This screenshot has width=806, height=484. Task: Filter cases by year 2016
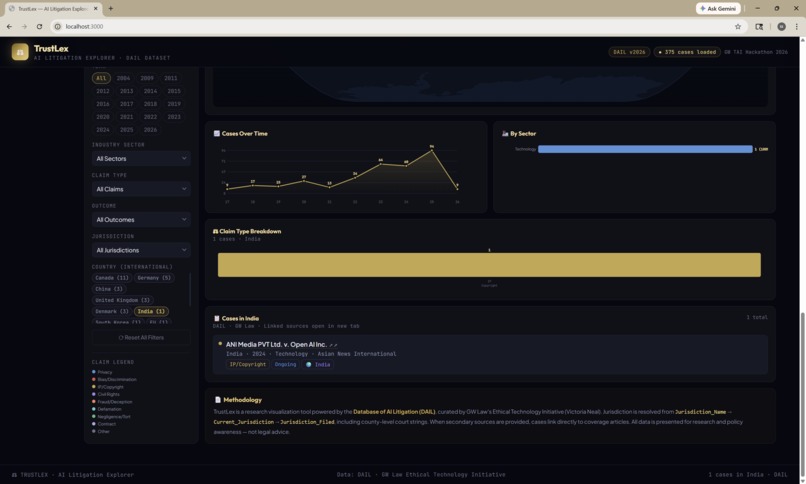(103, 104)
